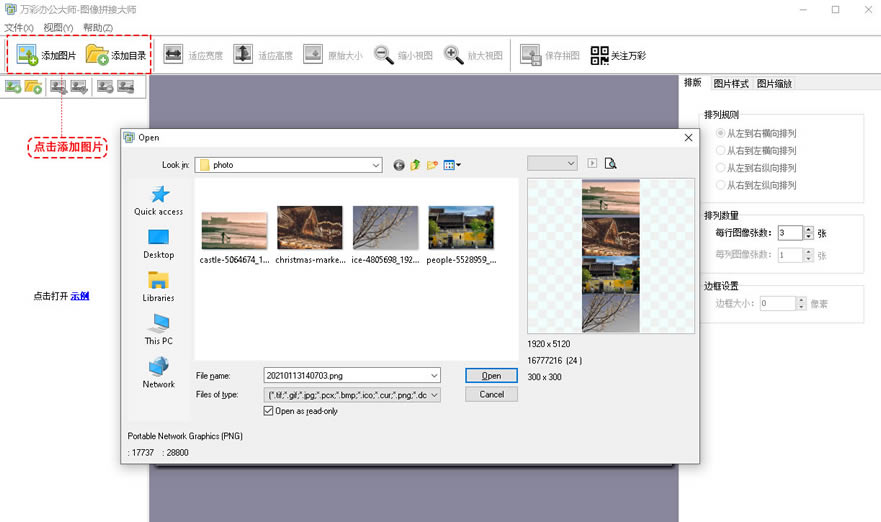Viewport: 881px width, 522px height.
Task: Click the 添加目录 (add folder) toolbar icon
Action: click(x=97, y=55)
